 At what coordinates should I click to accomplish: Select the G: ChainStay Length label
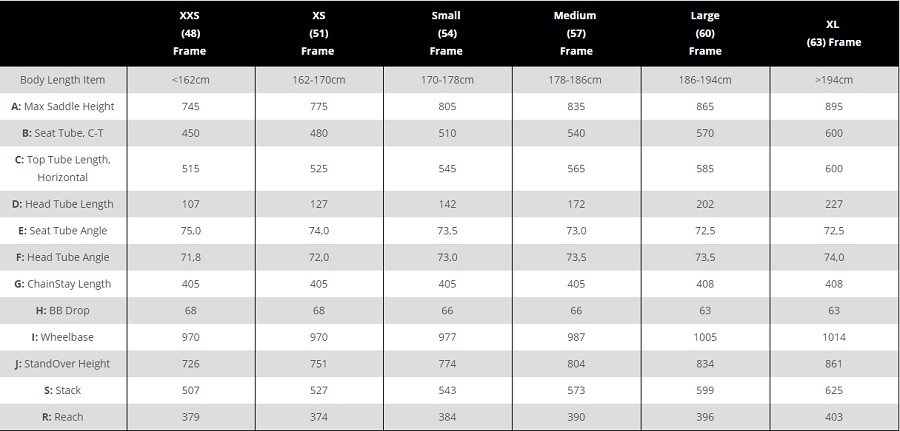63,284
